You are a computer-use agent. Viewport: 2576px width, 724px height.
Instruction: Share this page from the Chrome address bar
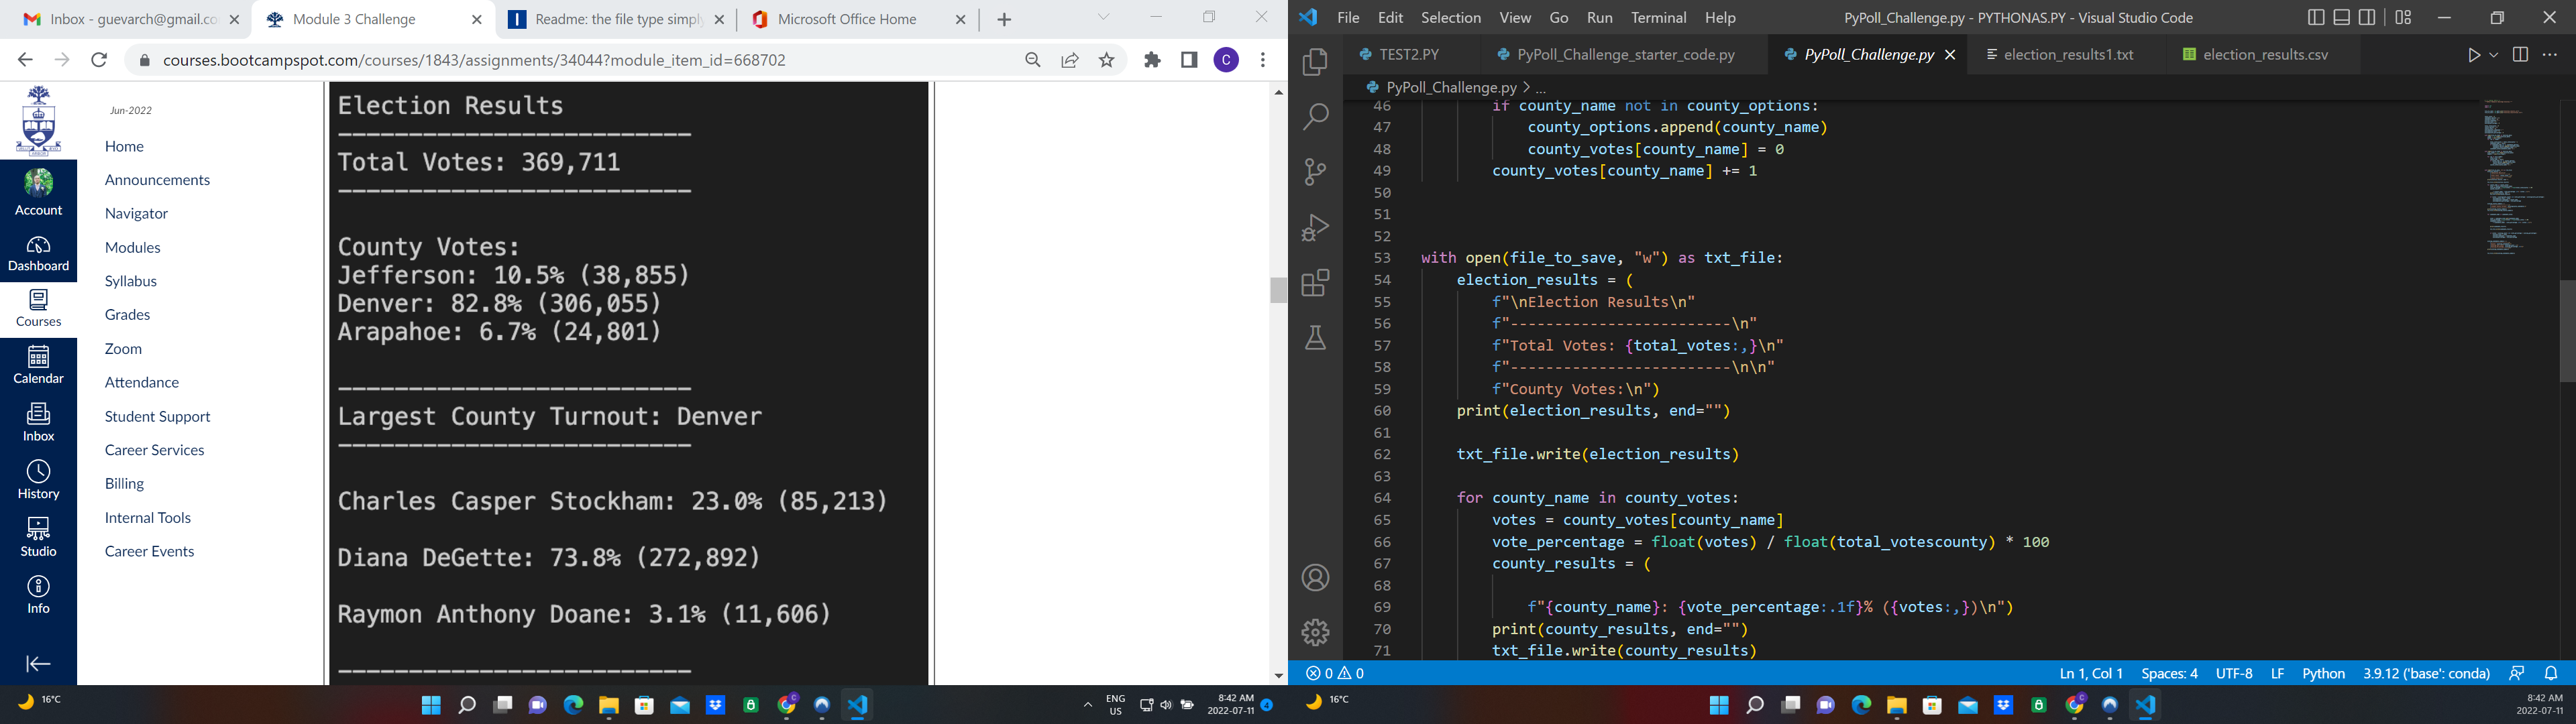pos(1070,60)
